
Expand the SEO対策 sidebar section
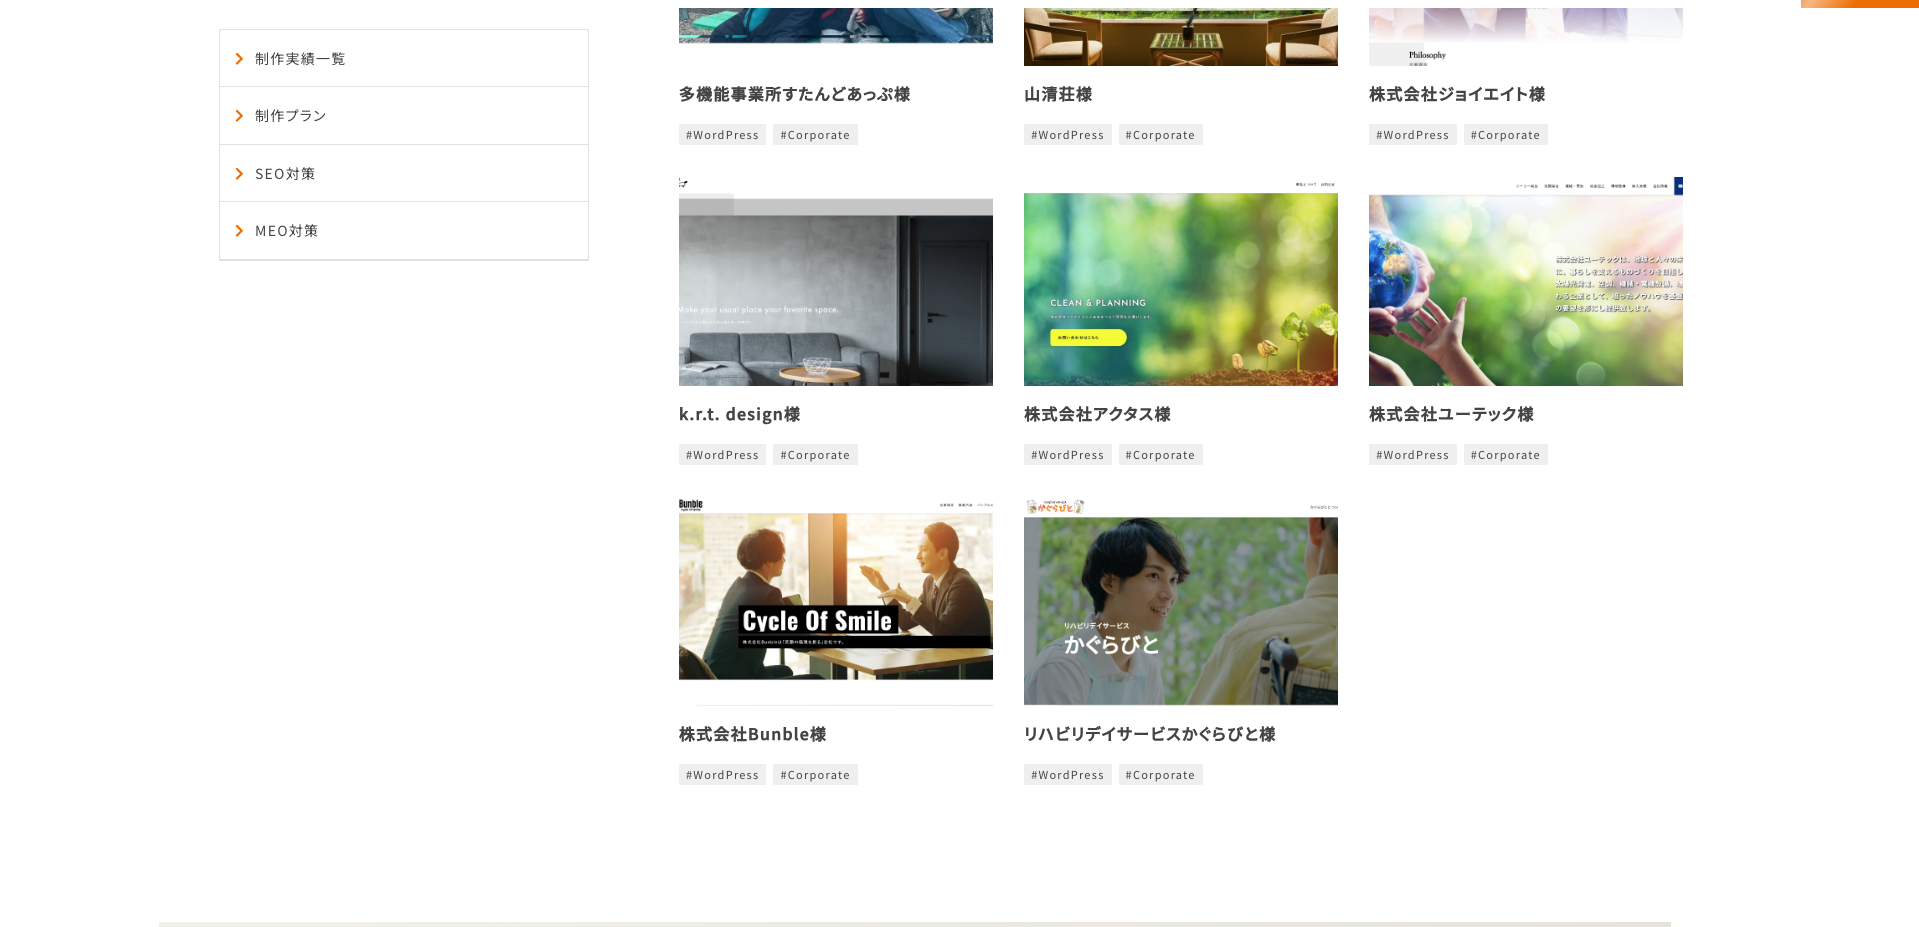click(x=285, y=173)
